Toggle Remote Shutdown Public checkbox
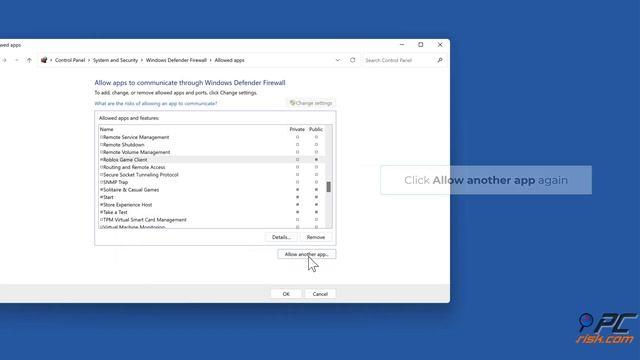 [316, 144]
